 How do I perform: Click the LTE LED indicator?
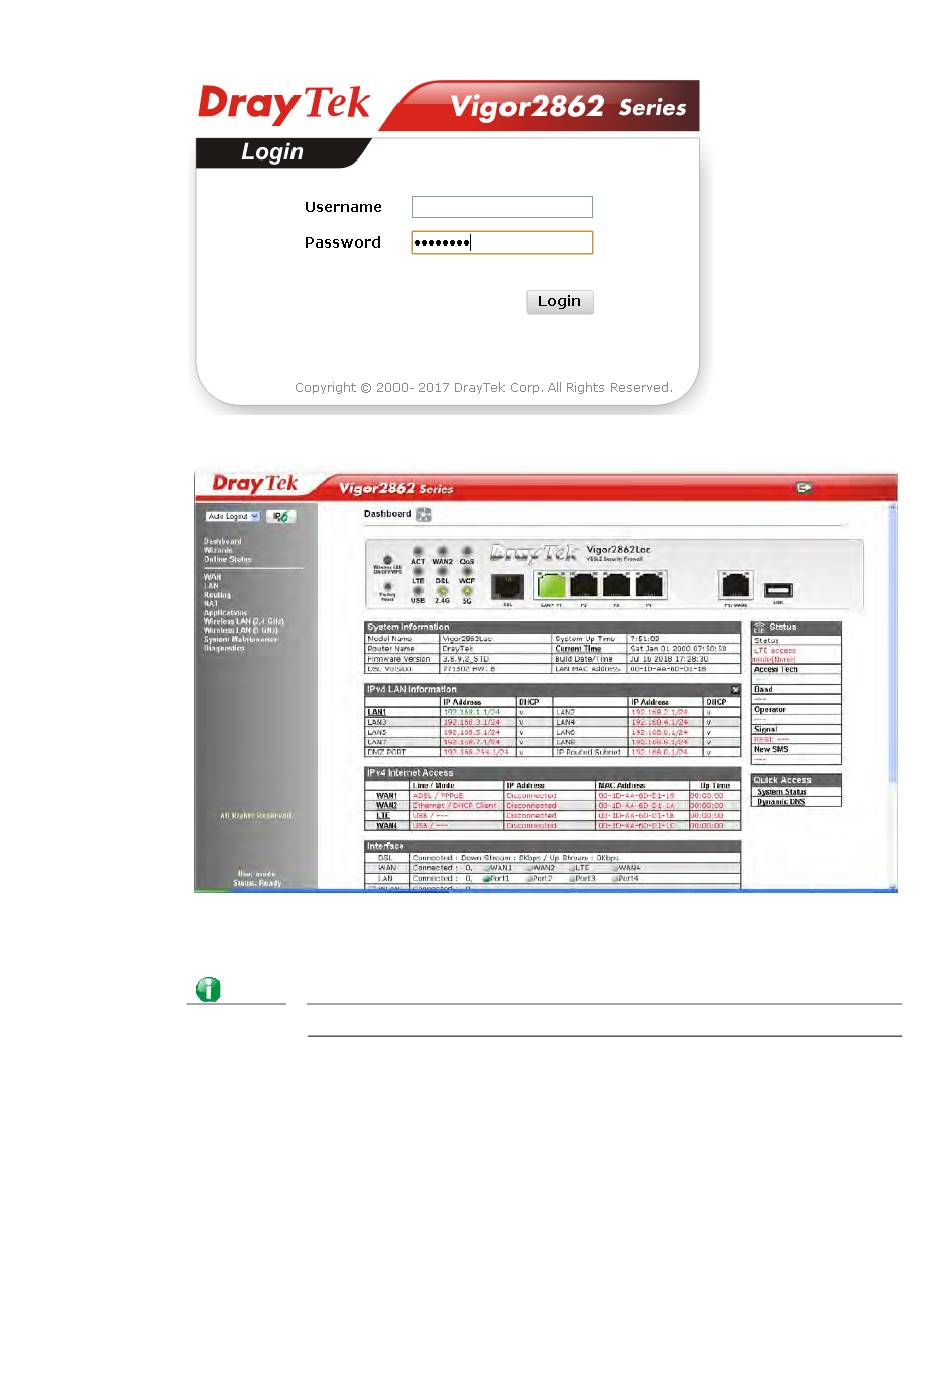[x=418, y=571]
